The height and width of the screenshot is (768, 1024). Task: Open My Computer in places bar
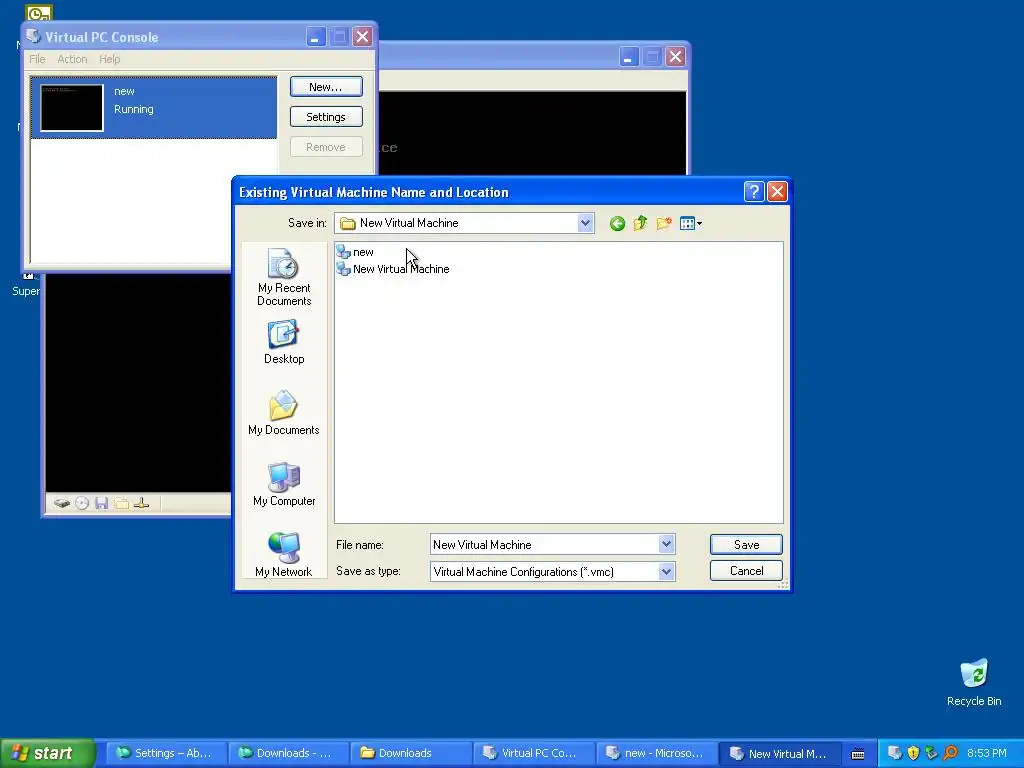coord(283,484)
